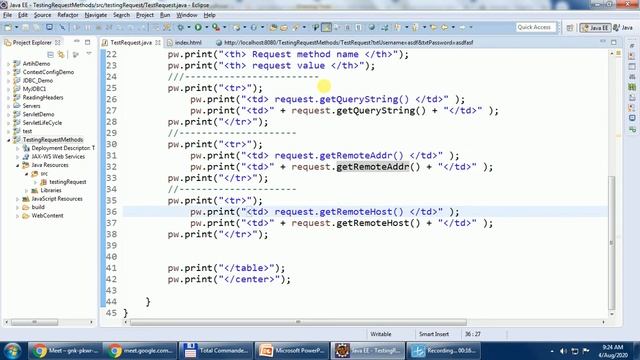640x360 pixels.
Task: Maximize the Project Explorer panel
Action: [87, 42]
